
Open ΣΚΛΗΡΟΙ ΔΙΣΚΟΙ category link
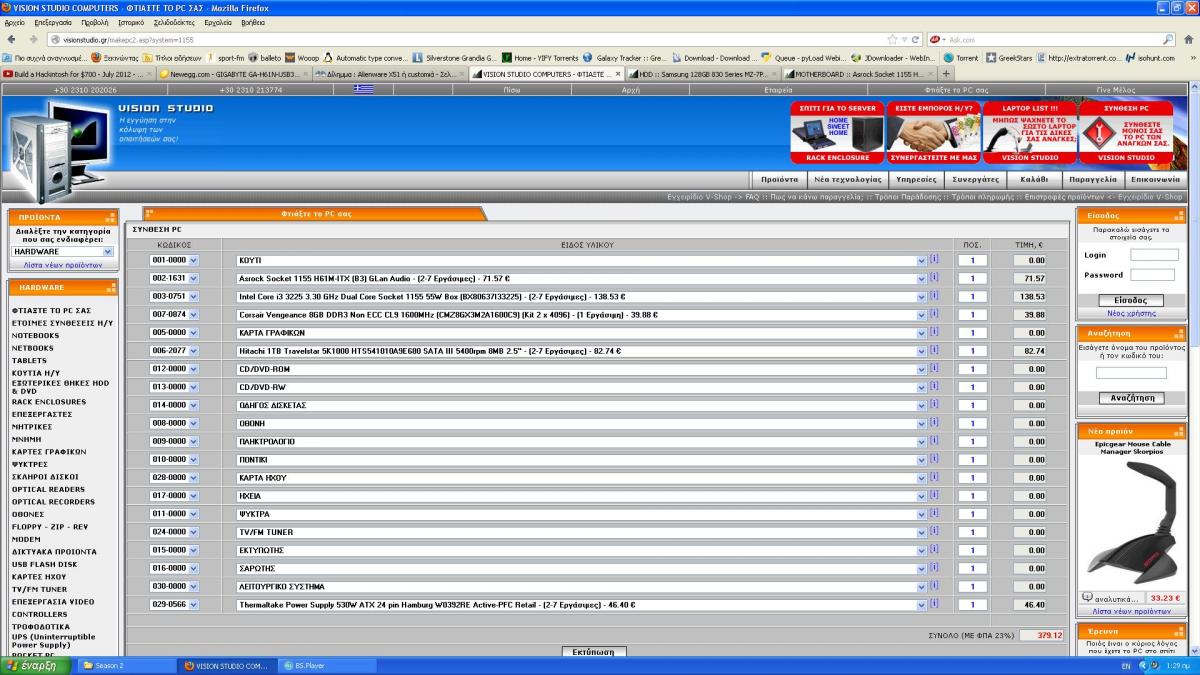(x=45, y=477)
